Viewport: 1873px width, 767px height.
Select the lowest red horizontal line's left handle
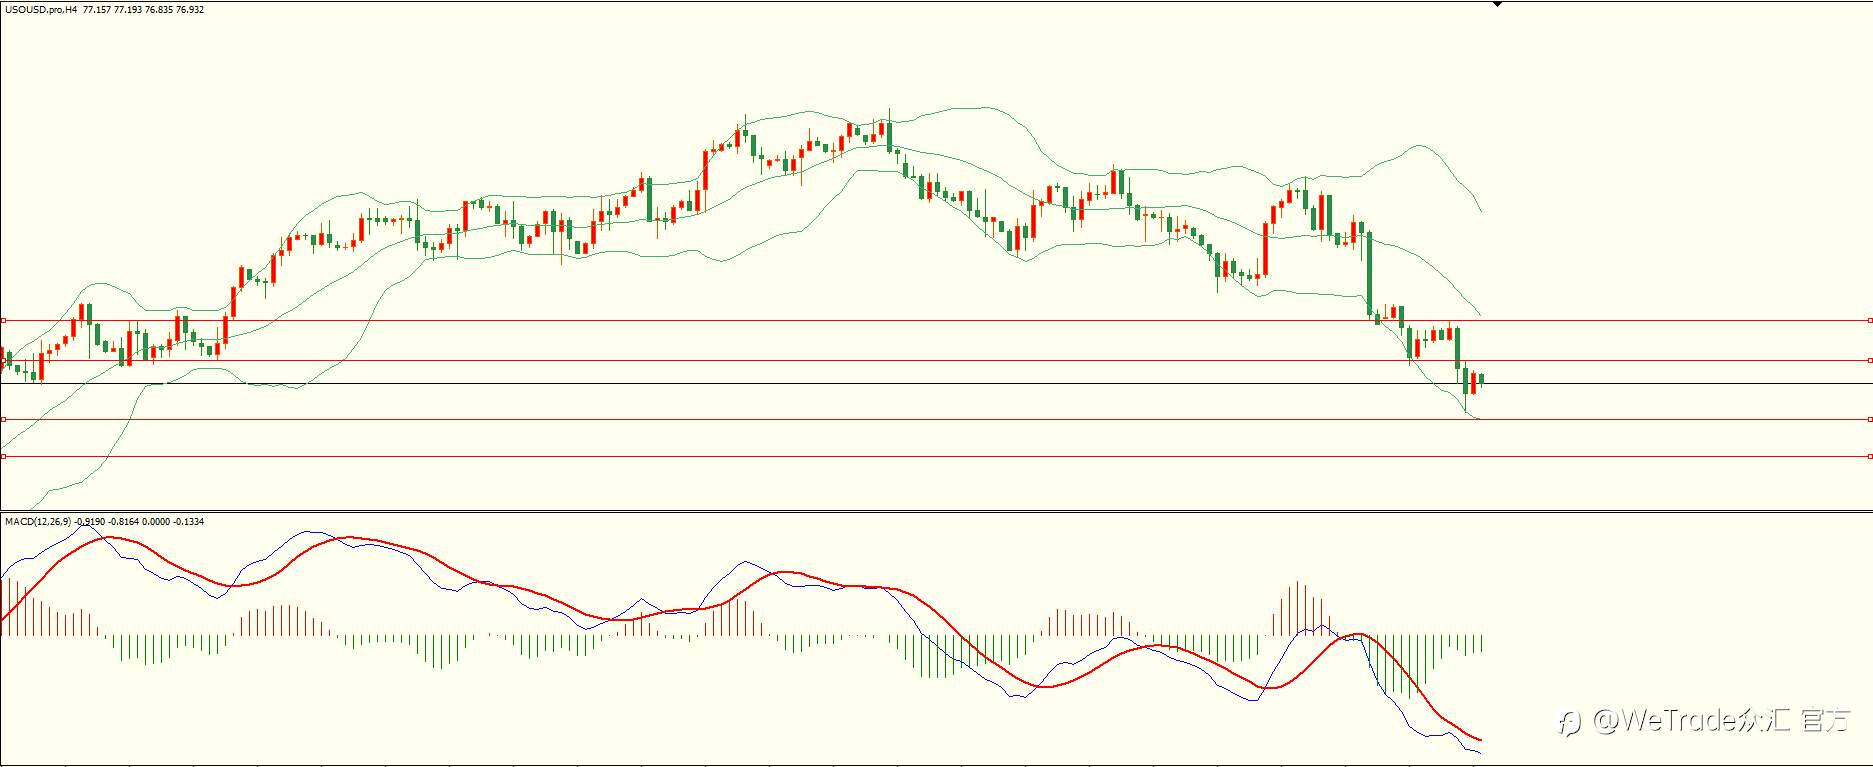(3, 456)
